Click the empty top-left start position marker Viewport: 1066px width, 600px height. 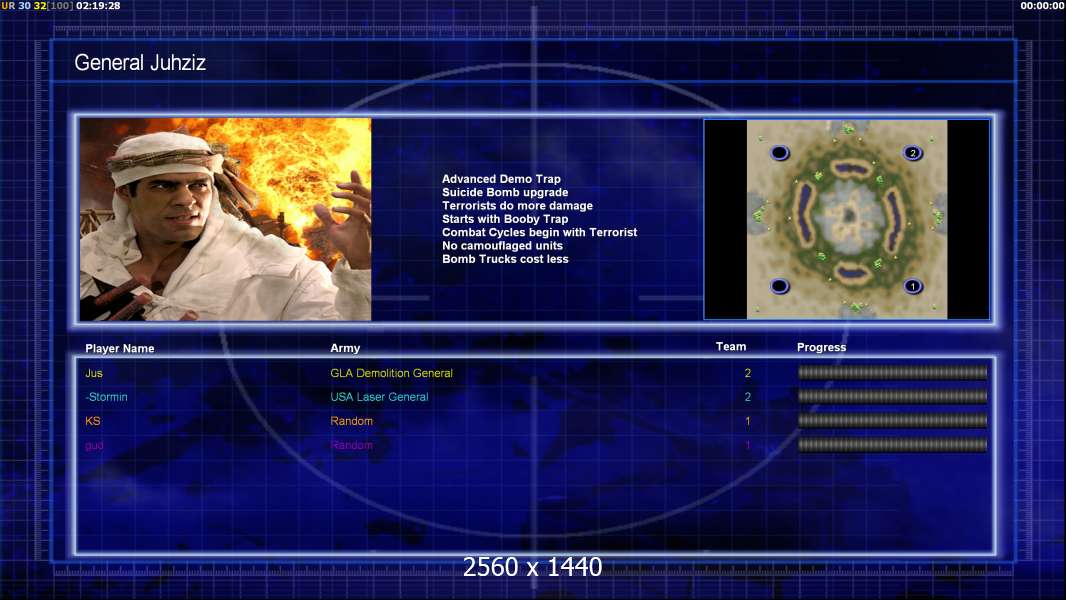[x=780, y=153]
